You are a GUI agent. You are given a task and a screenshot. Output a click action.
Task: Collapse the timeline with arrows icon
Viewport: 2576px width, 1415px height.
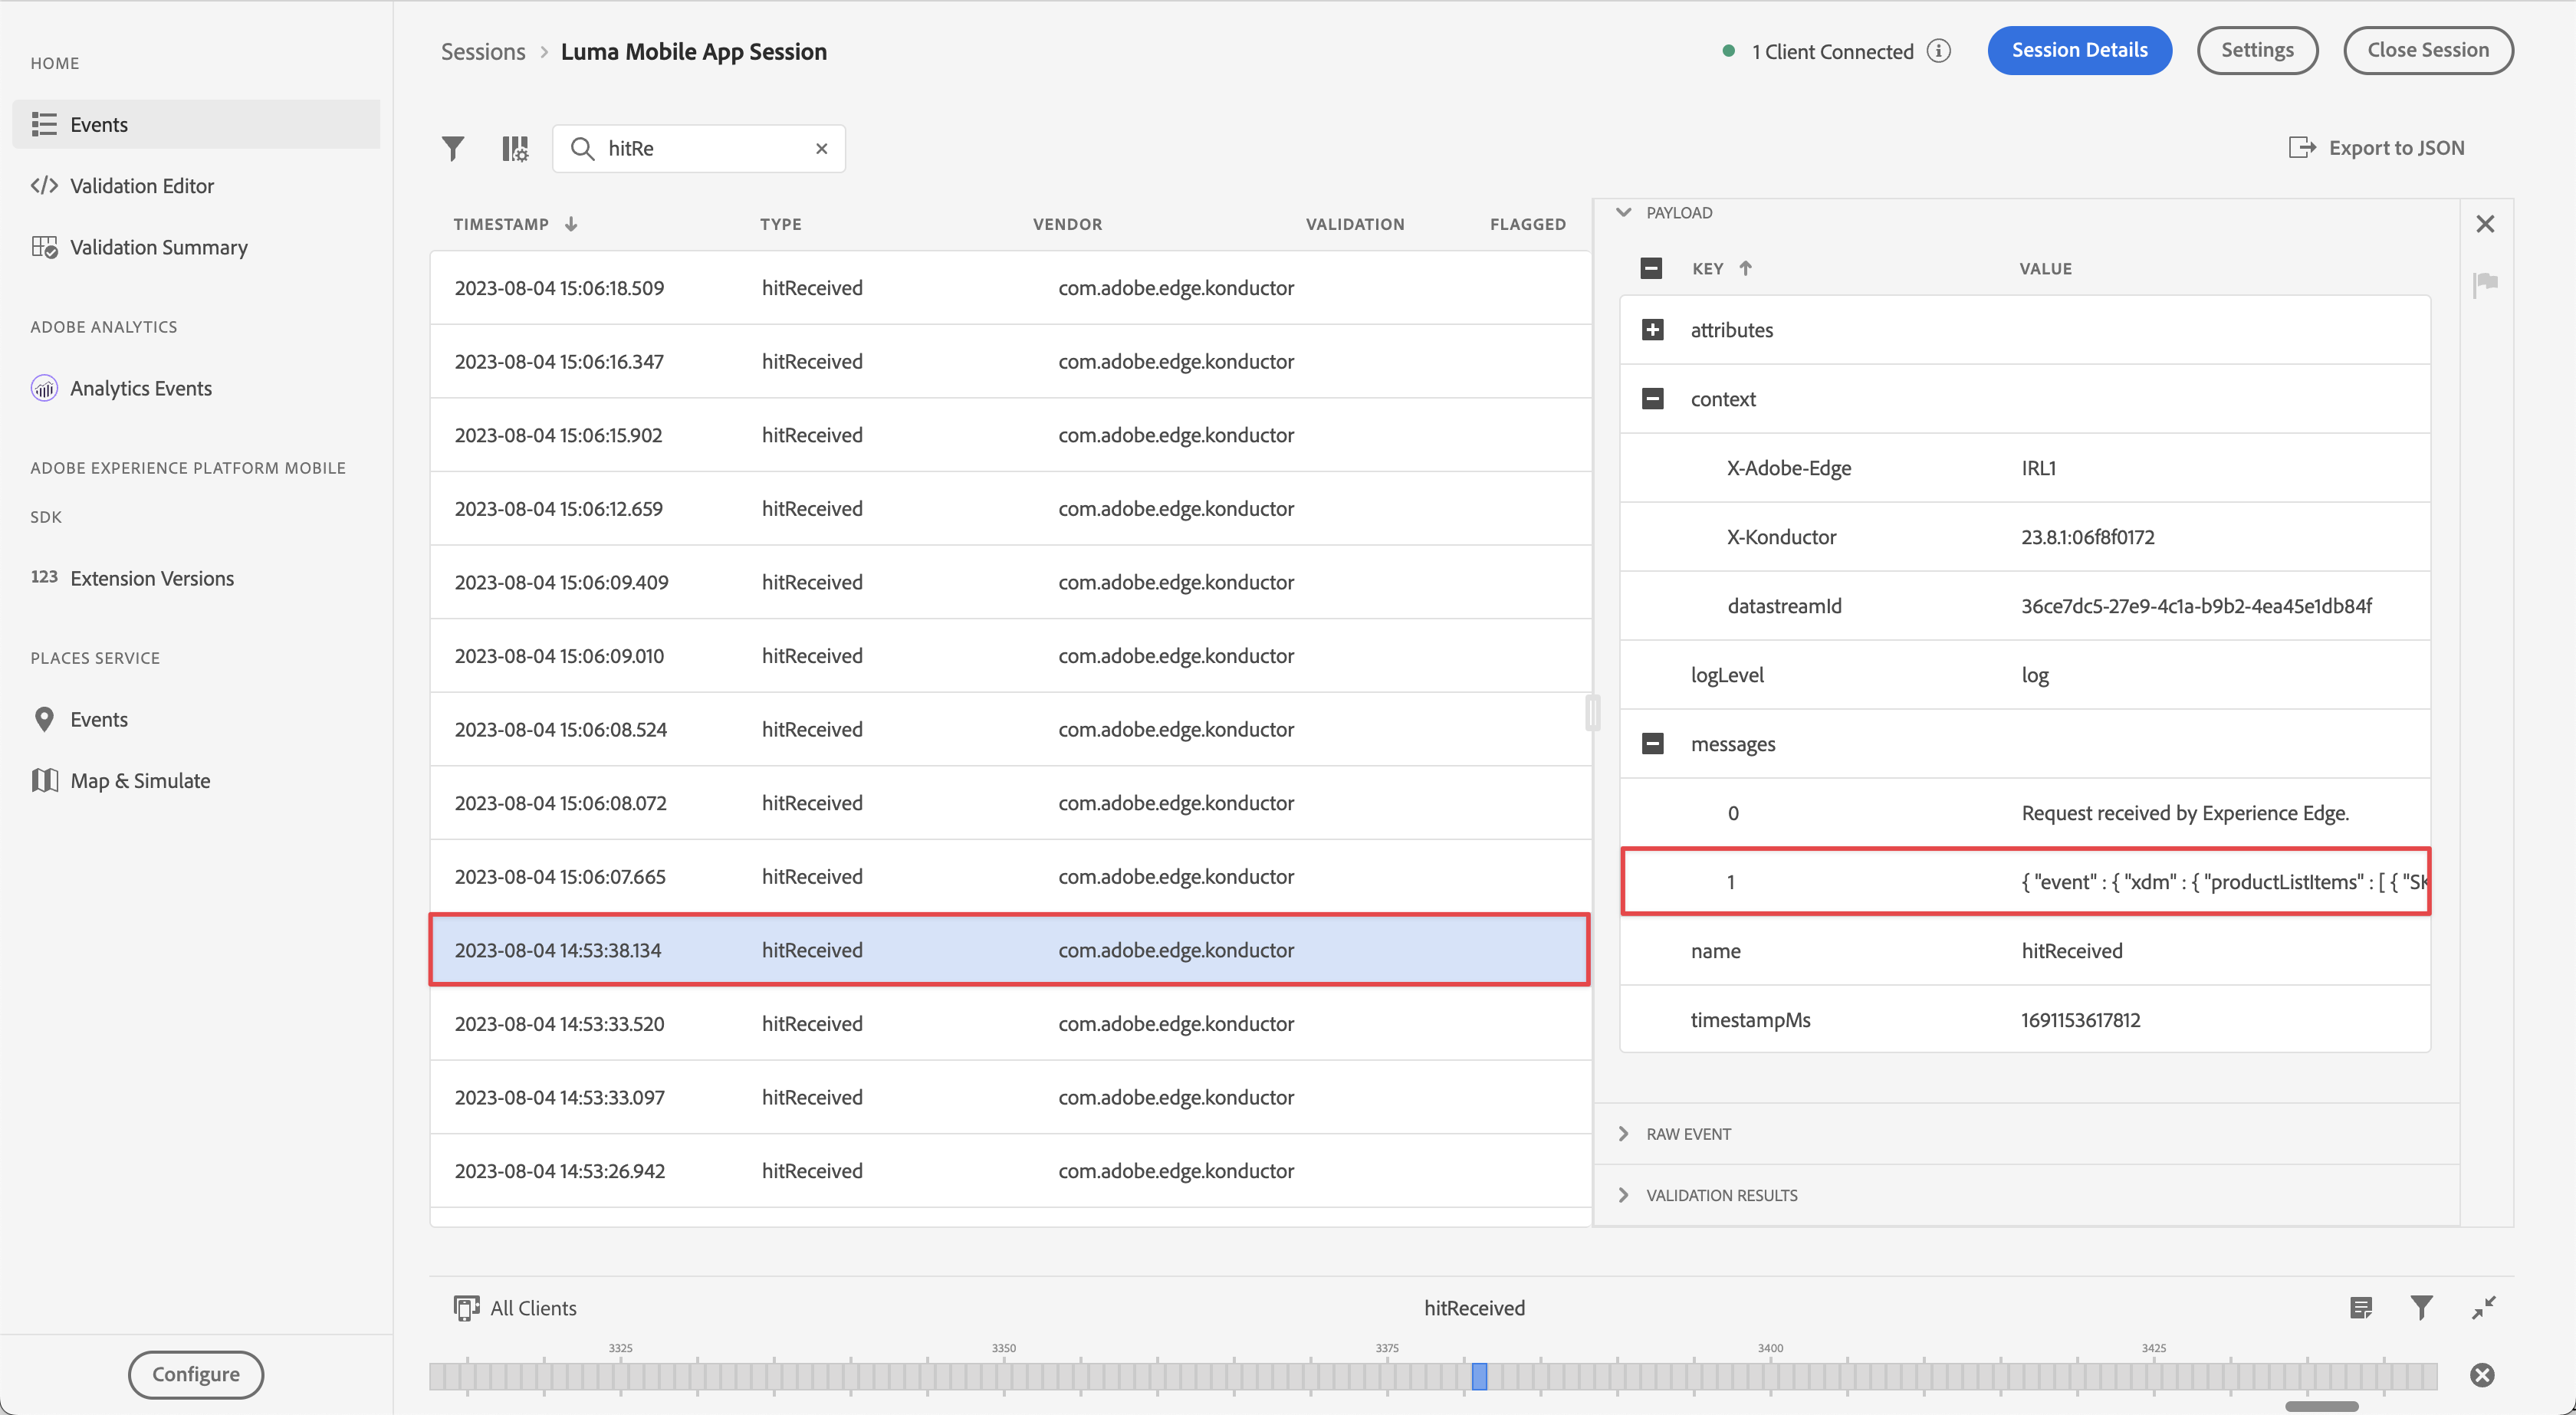pos(2483,1307)
